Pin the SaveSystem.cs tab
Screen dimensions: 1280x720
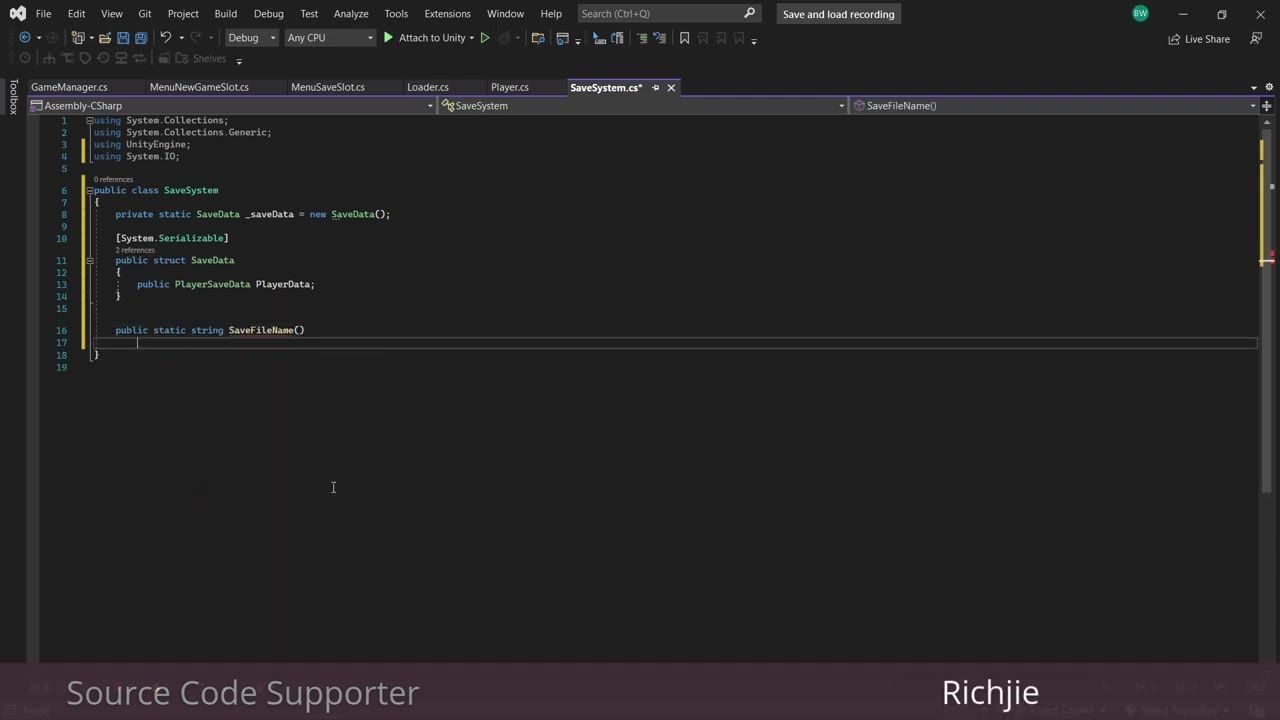pyautogui.click(x=655, y=88)
